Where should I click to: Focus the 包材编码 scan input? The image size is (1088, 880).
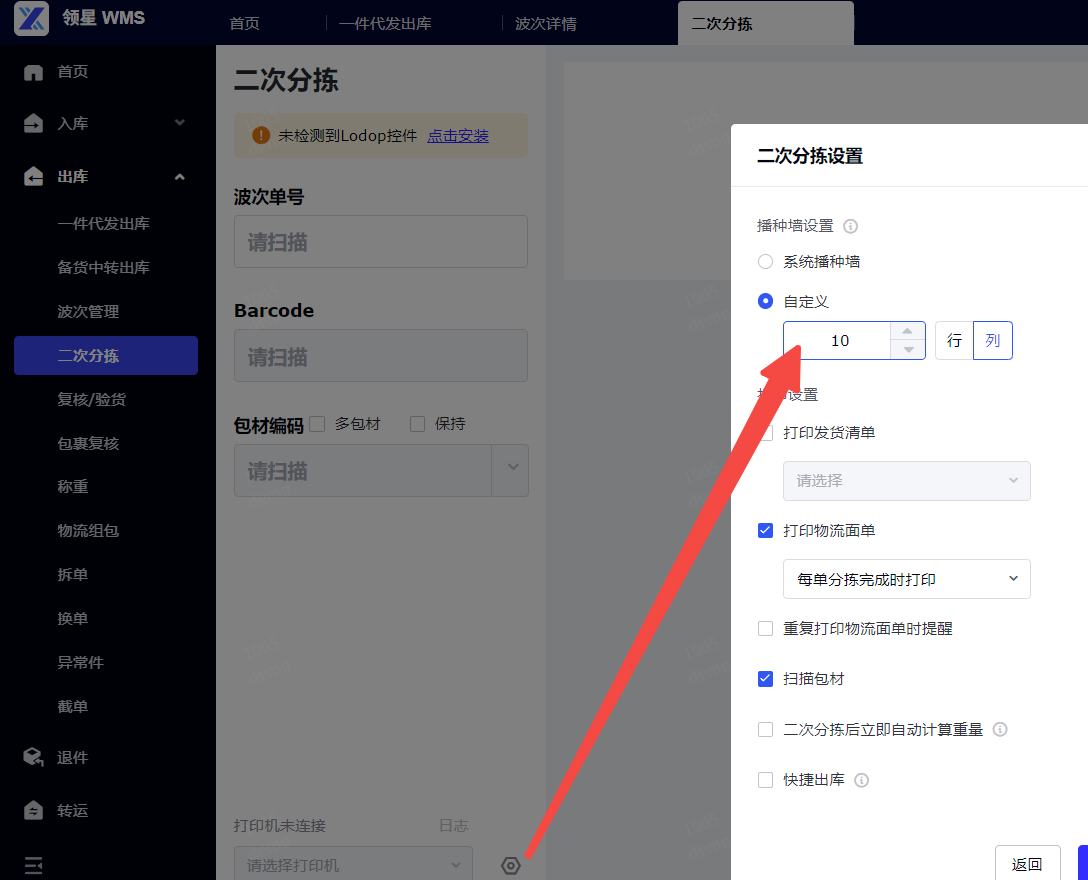[363, 471]
